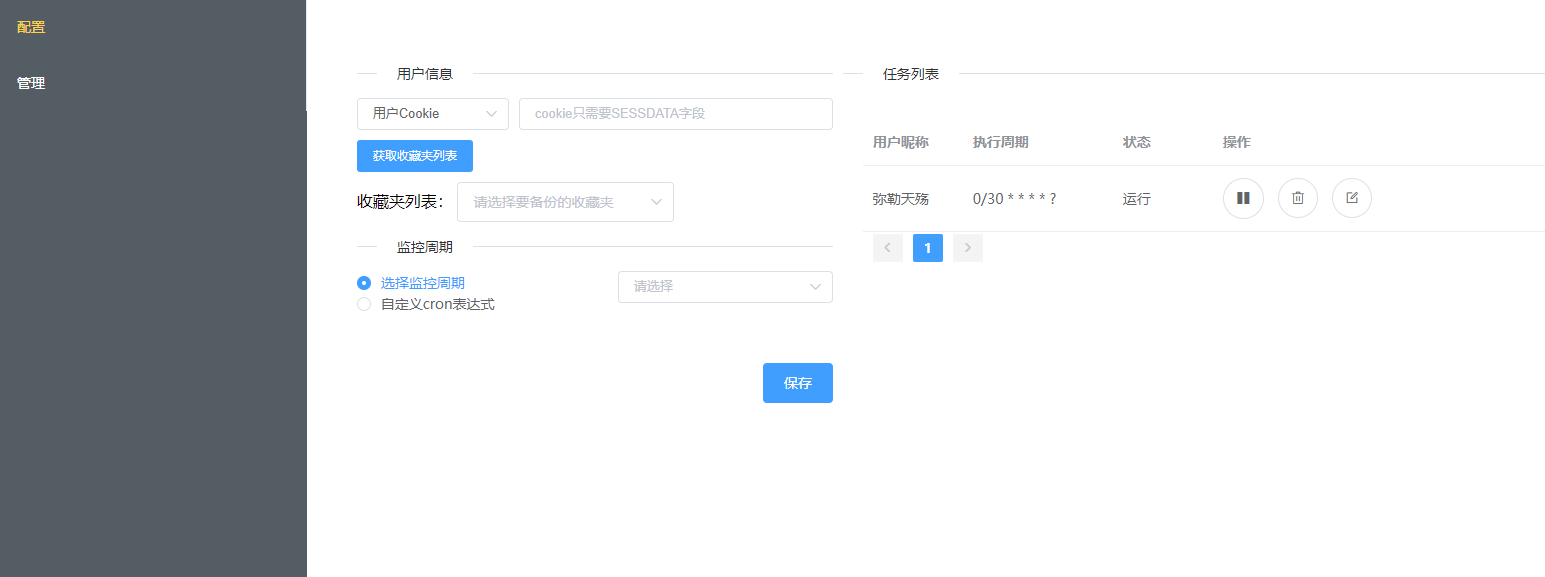Click the 保存 button
Image resolution: width=1545 pixels, height=577 pixels.
pyautogui.click(x=797, y=382)
